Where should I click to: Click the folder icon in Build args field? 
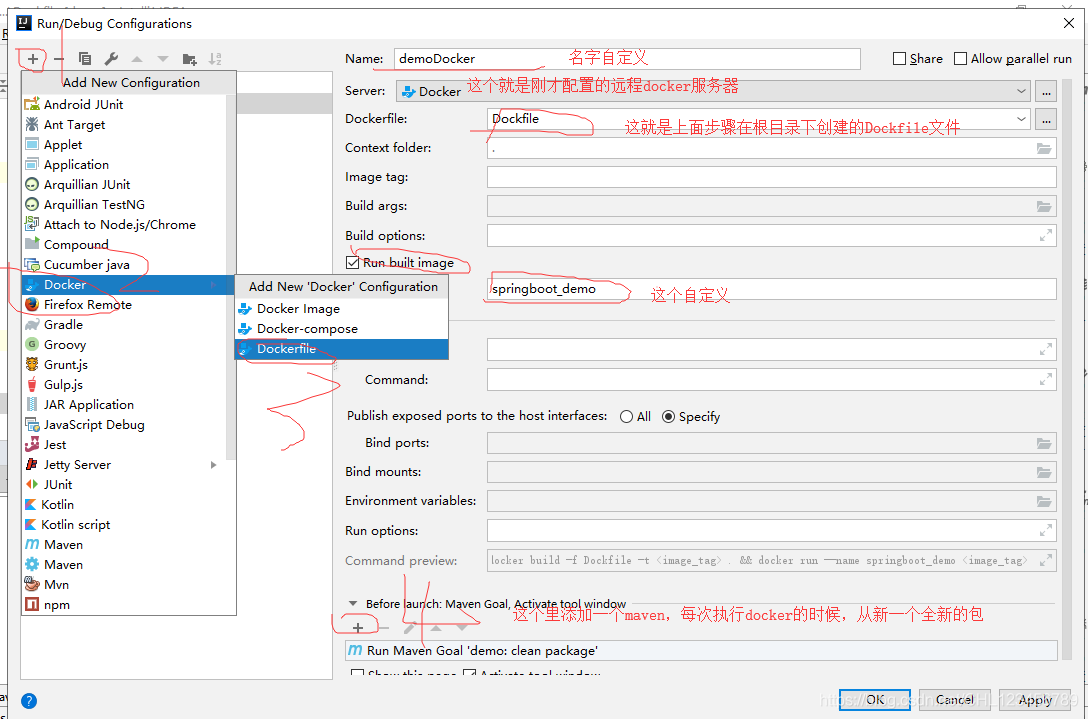pyautogui.click(x=1044, y=207)
